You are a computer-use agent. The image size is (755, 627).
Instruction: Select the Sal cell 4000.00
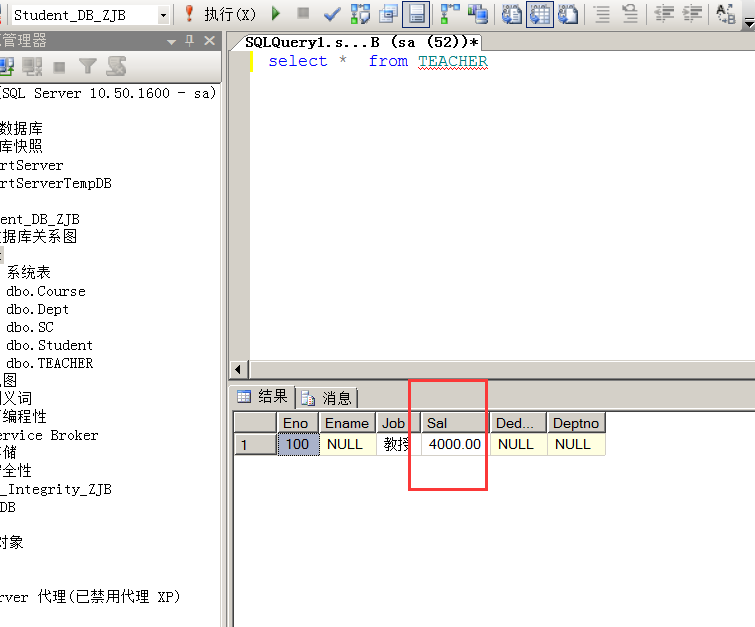click(455, 444)
